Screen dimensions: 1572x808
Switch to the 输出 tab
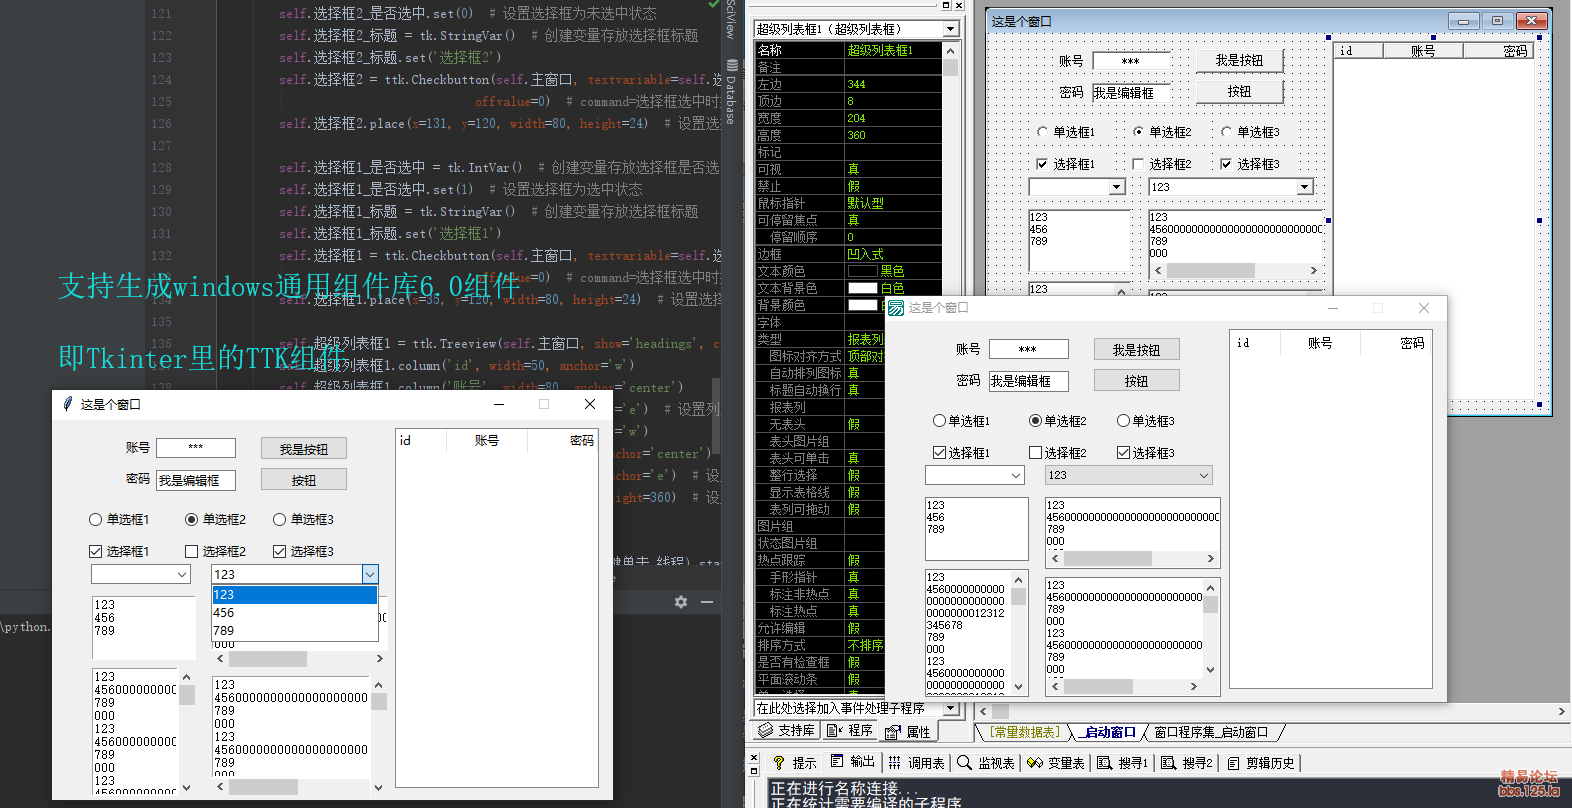tap(853, 762)
